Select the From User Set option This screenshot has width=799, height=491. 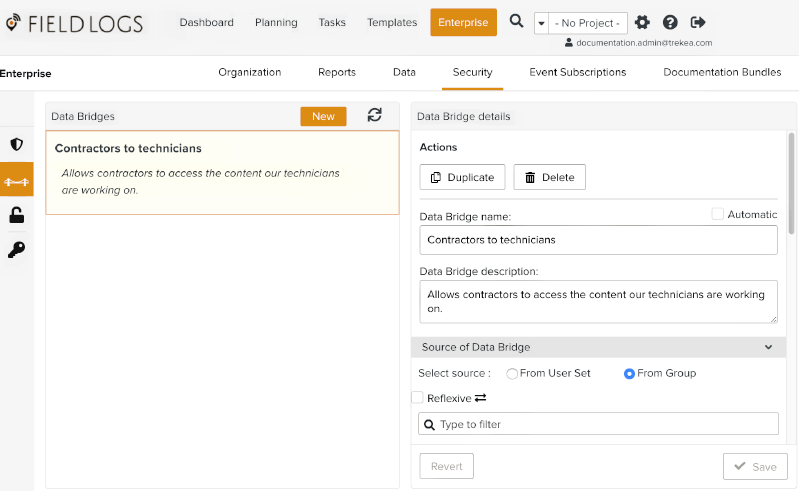click(x=512, y=373)
